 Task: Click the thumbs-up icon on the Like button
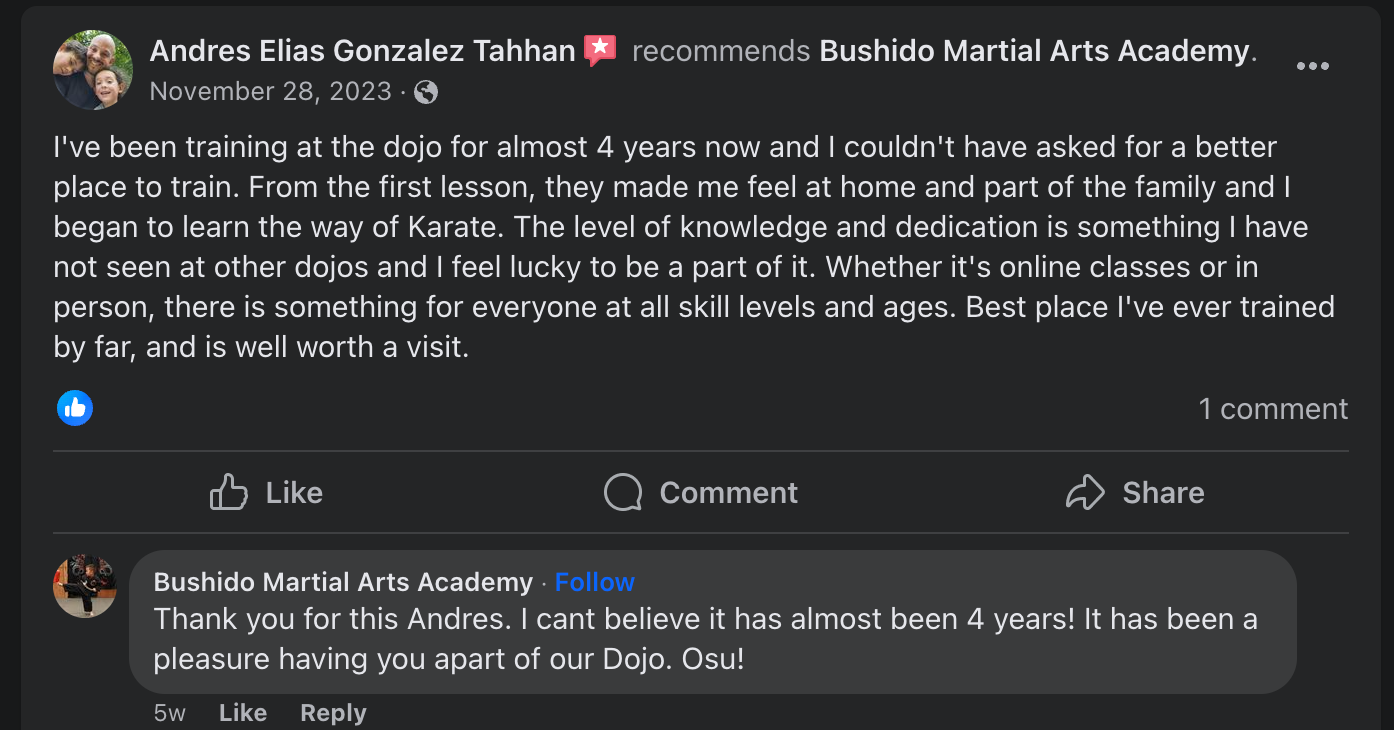229,492
